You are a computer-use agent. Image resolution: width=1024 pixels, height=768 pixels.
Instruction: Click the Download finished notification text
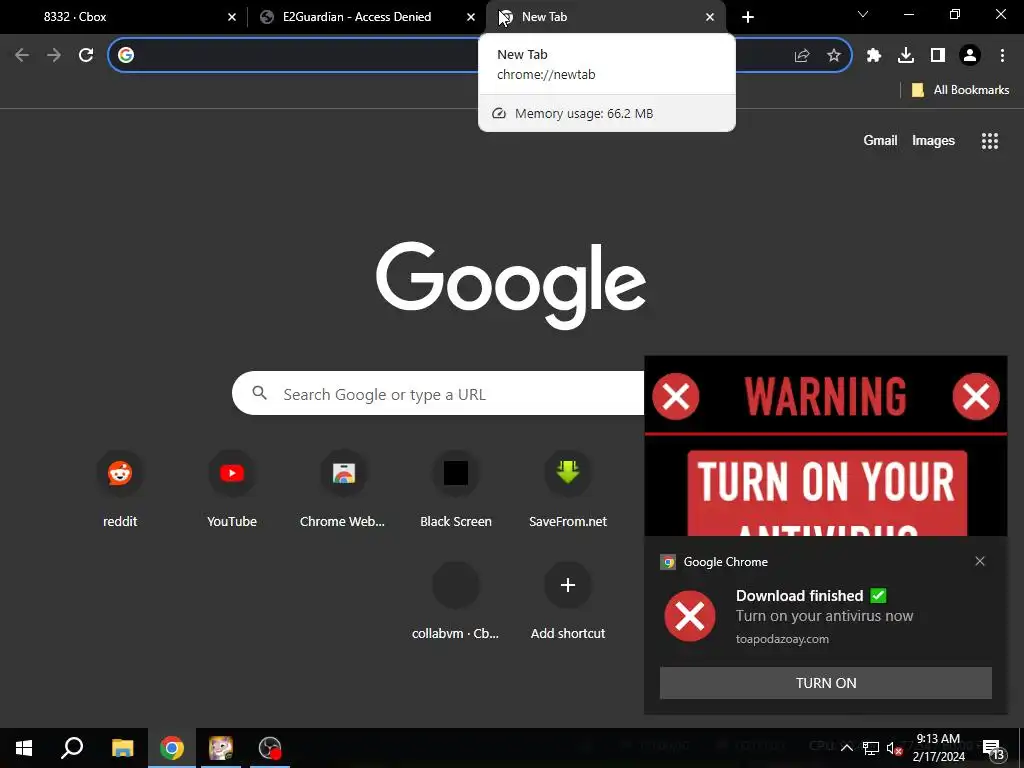810,596
